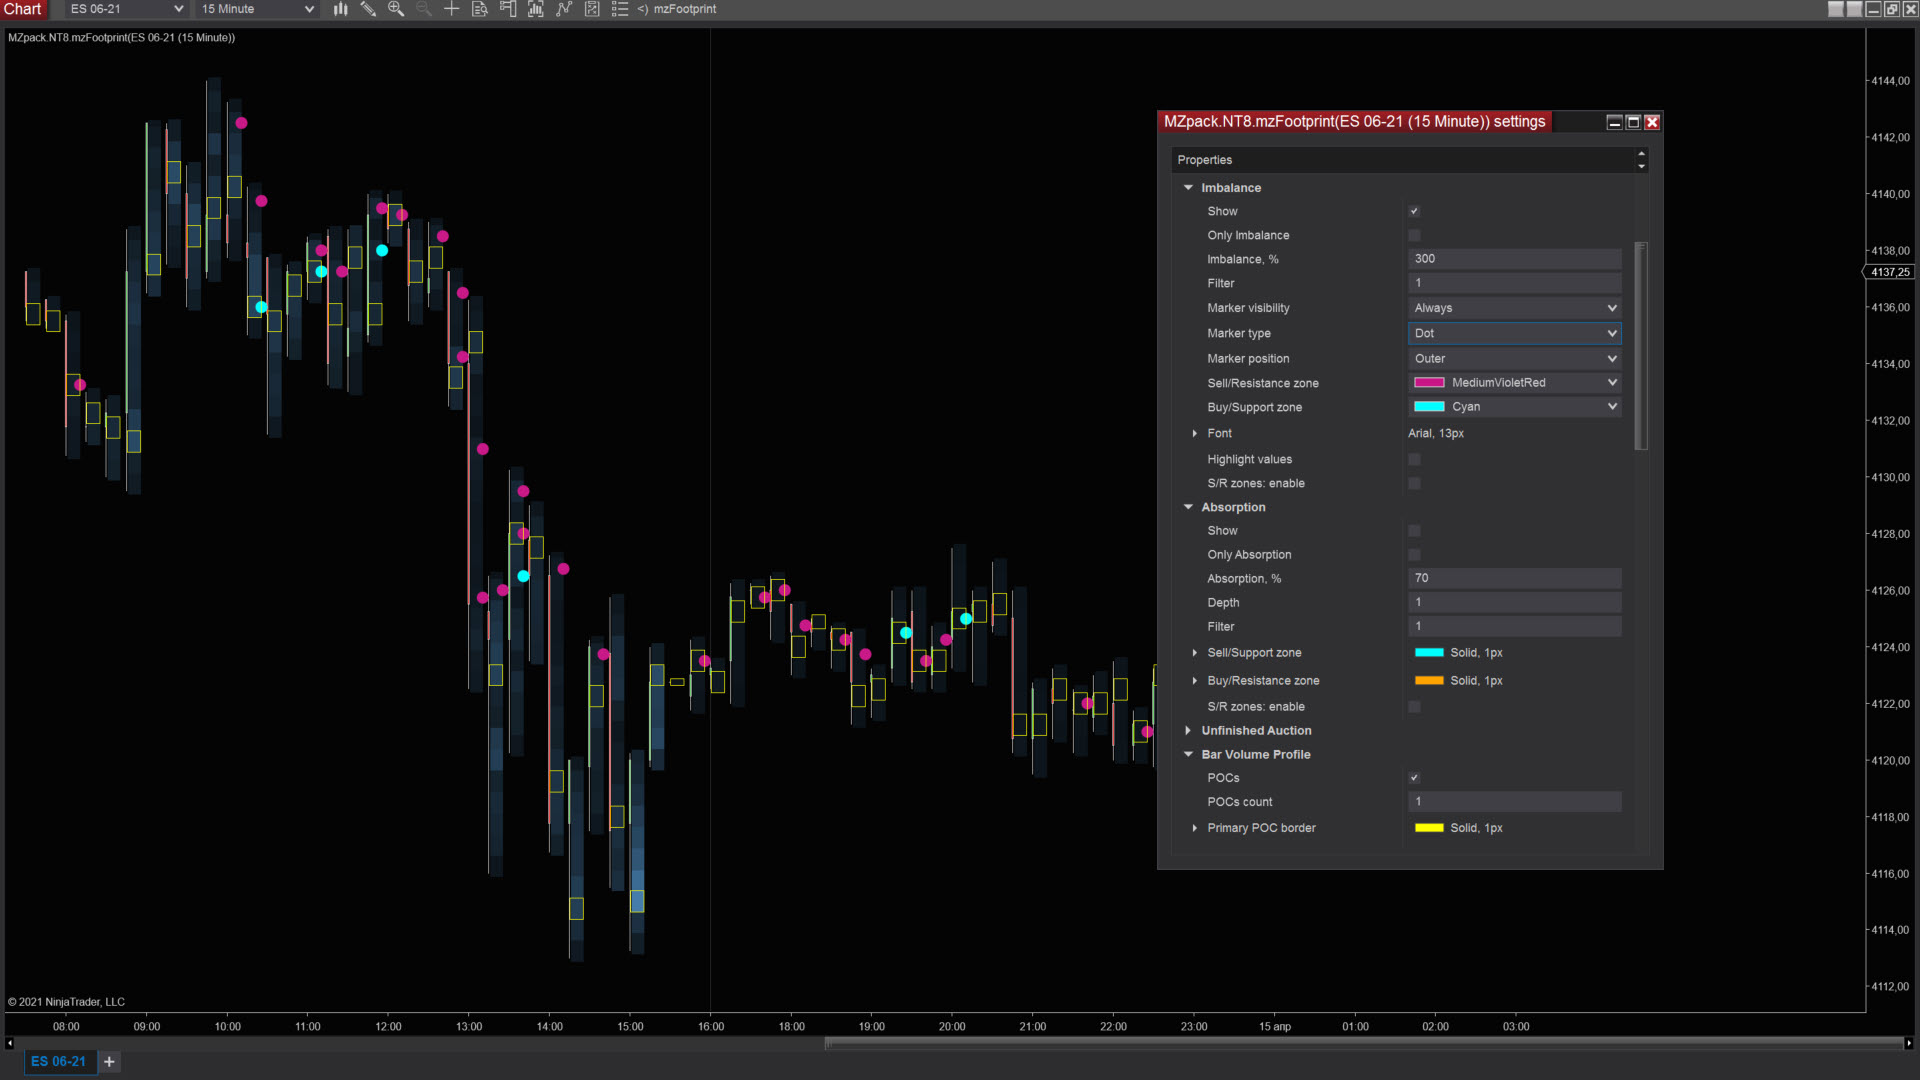
Task: Click the settings panel vertical scrollbar
Action: click(1640, 346)
